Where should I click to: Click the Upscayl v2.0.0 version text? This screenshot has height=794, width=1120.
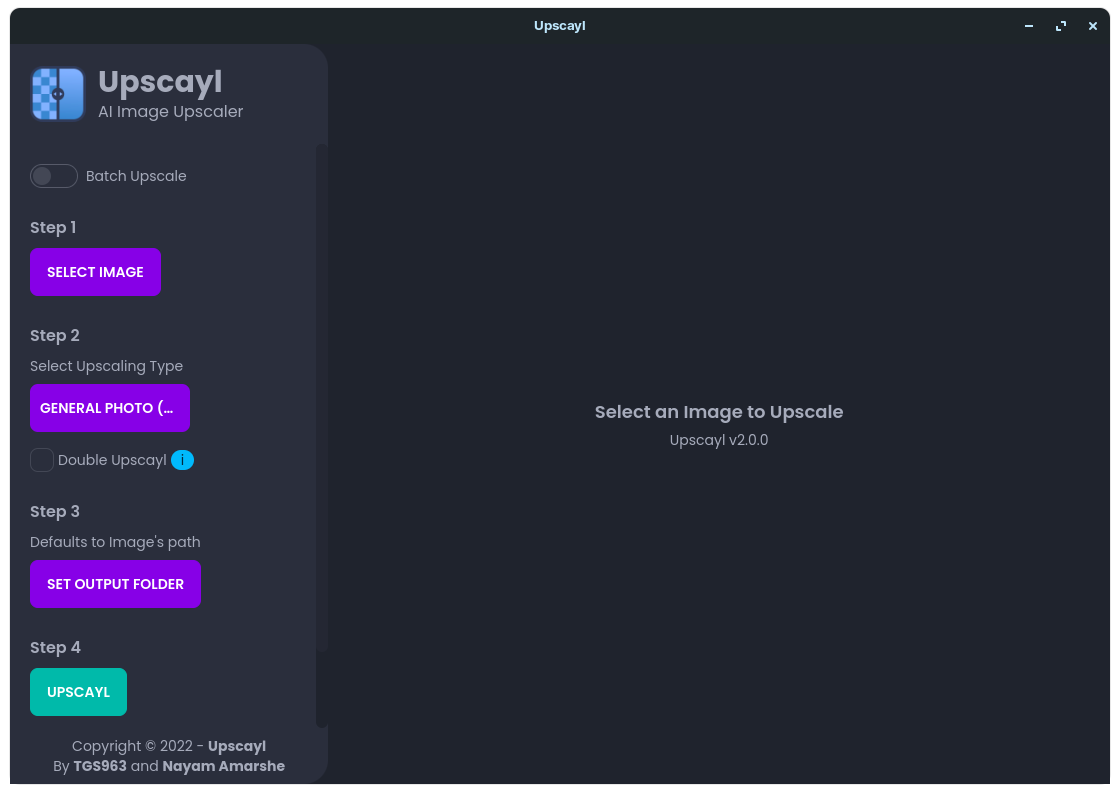(x=719, y=440)
